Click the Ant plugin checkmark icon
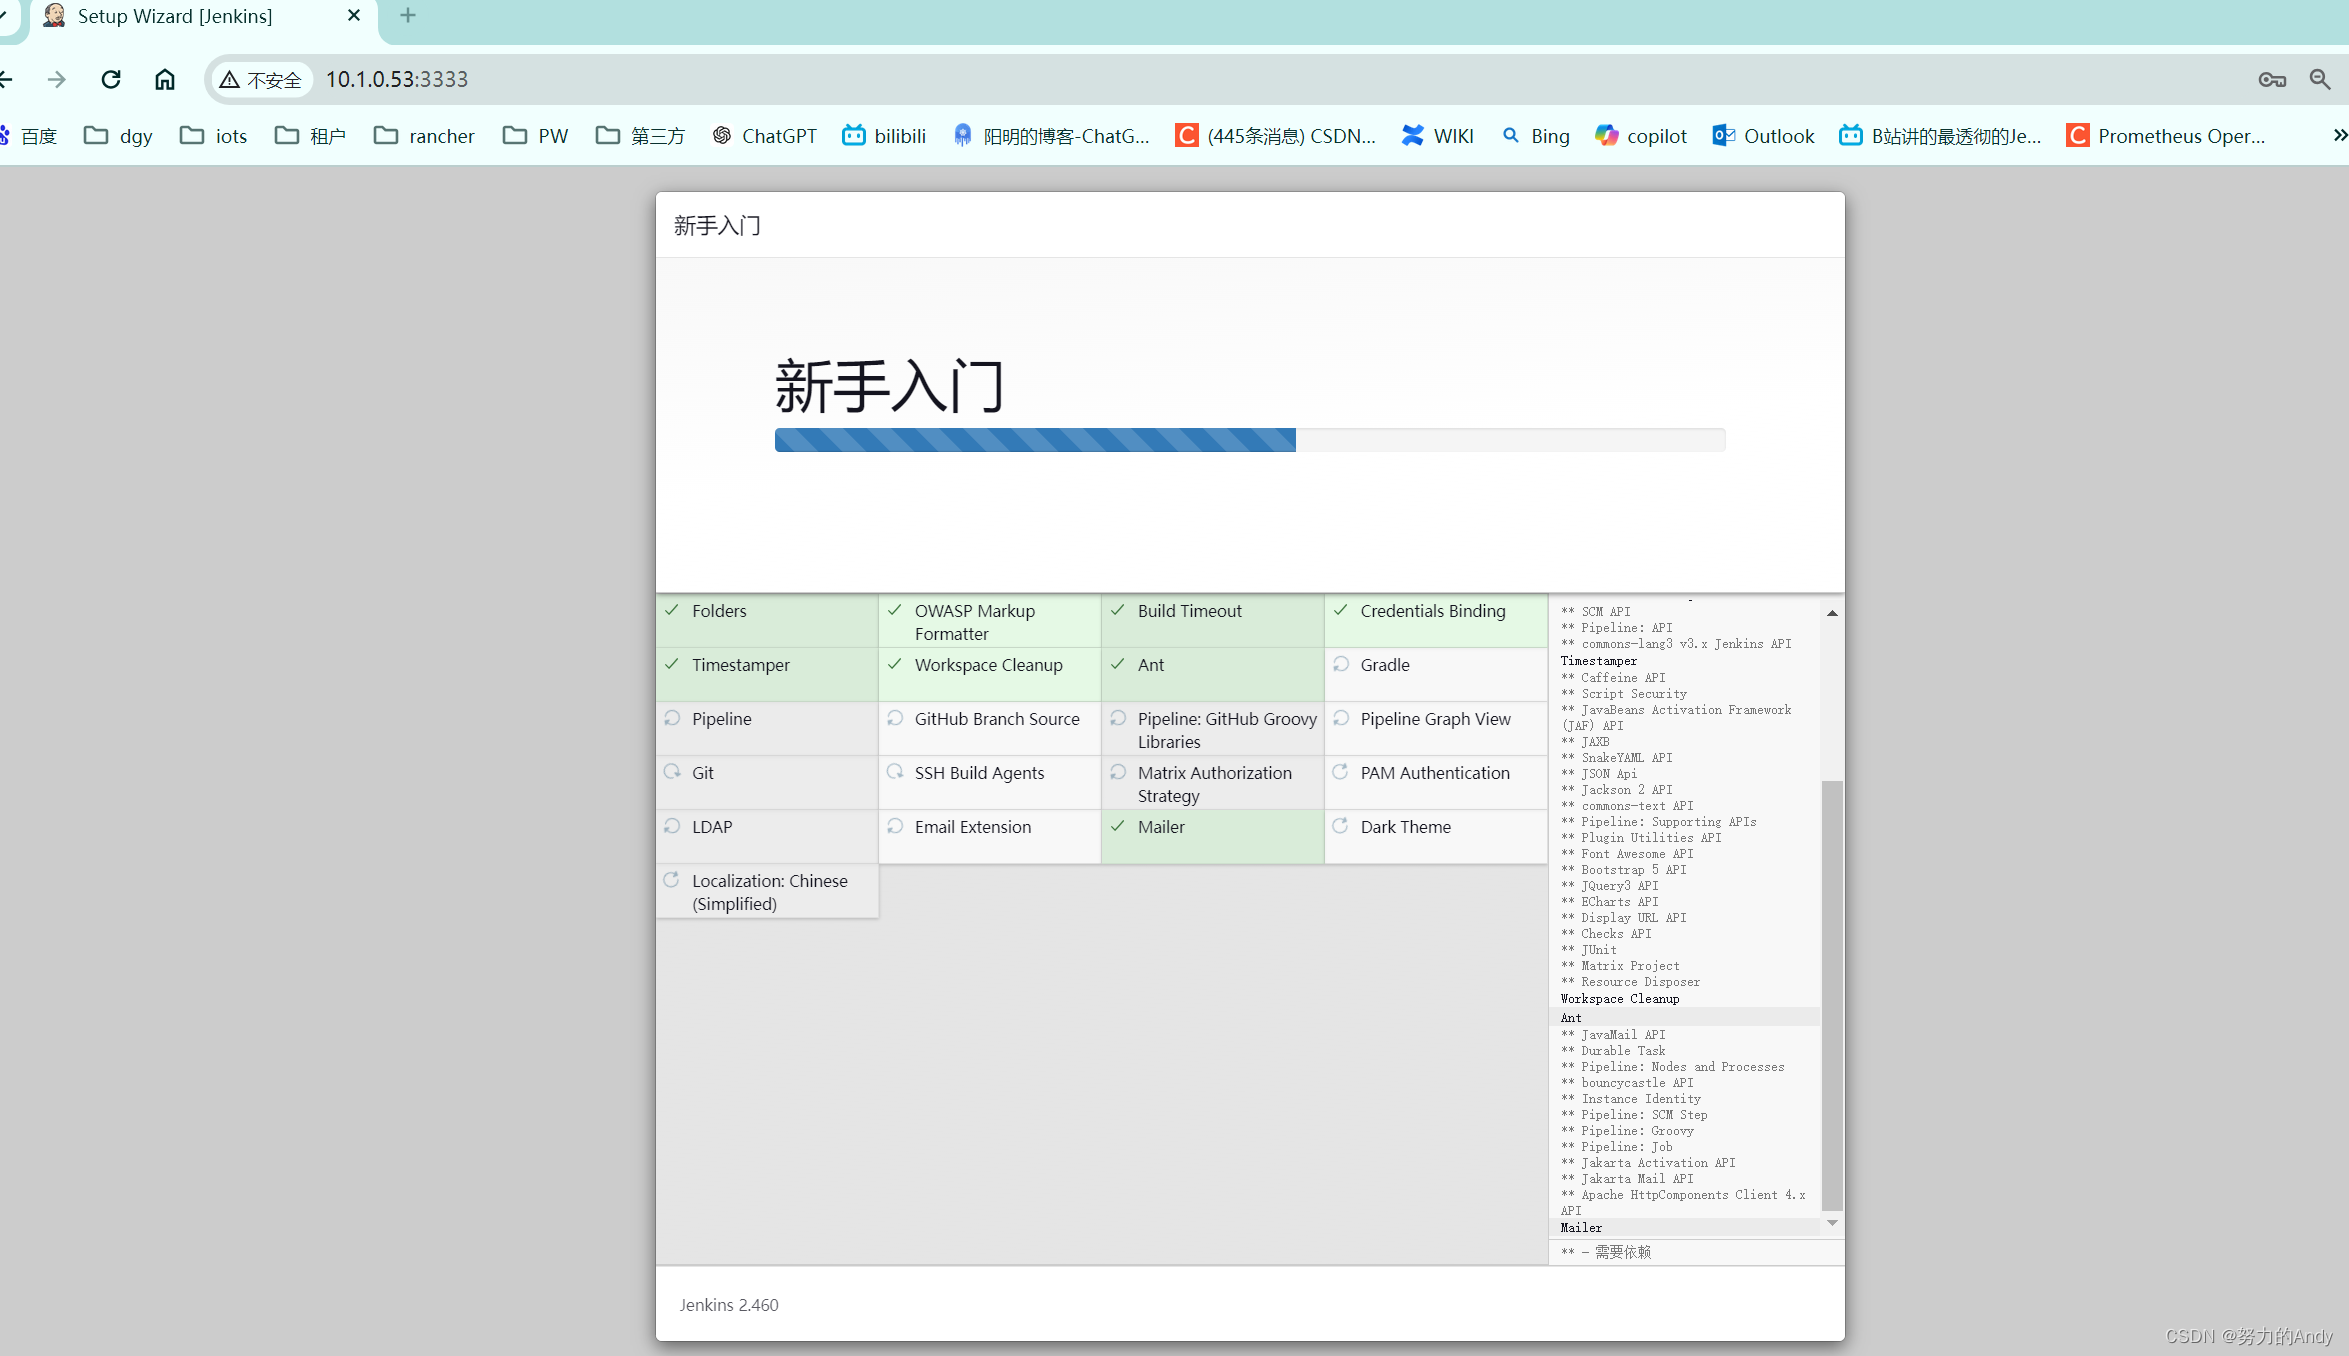2349x1356 pixels. [x=1118, y=664]
